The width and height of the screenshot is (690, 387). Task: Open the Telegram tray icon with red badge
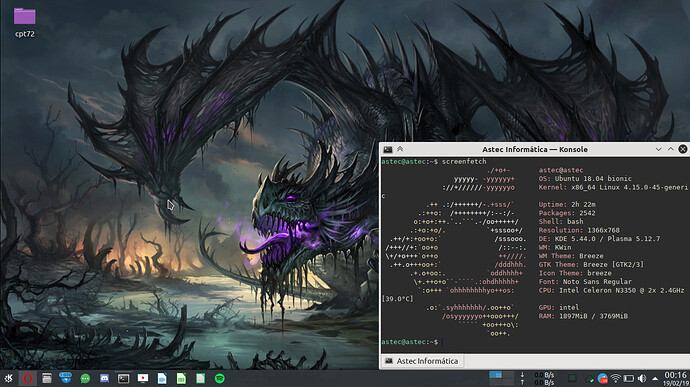point(602,379)
